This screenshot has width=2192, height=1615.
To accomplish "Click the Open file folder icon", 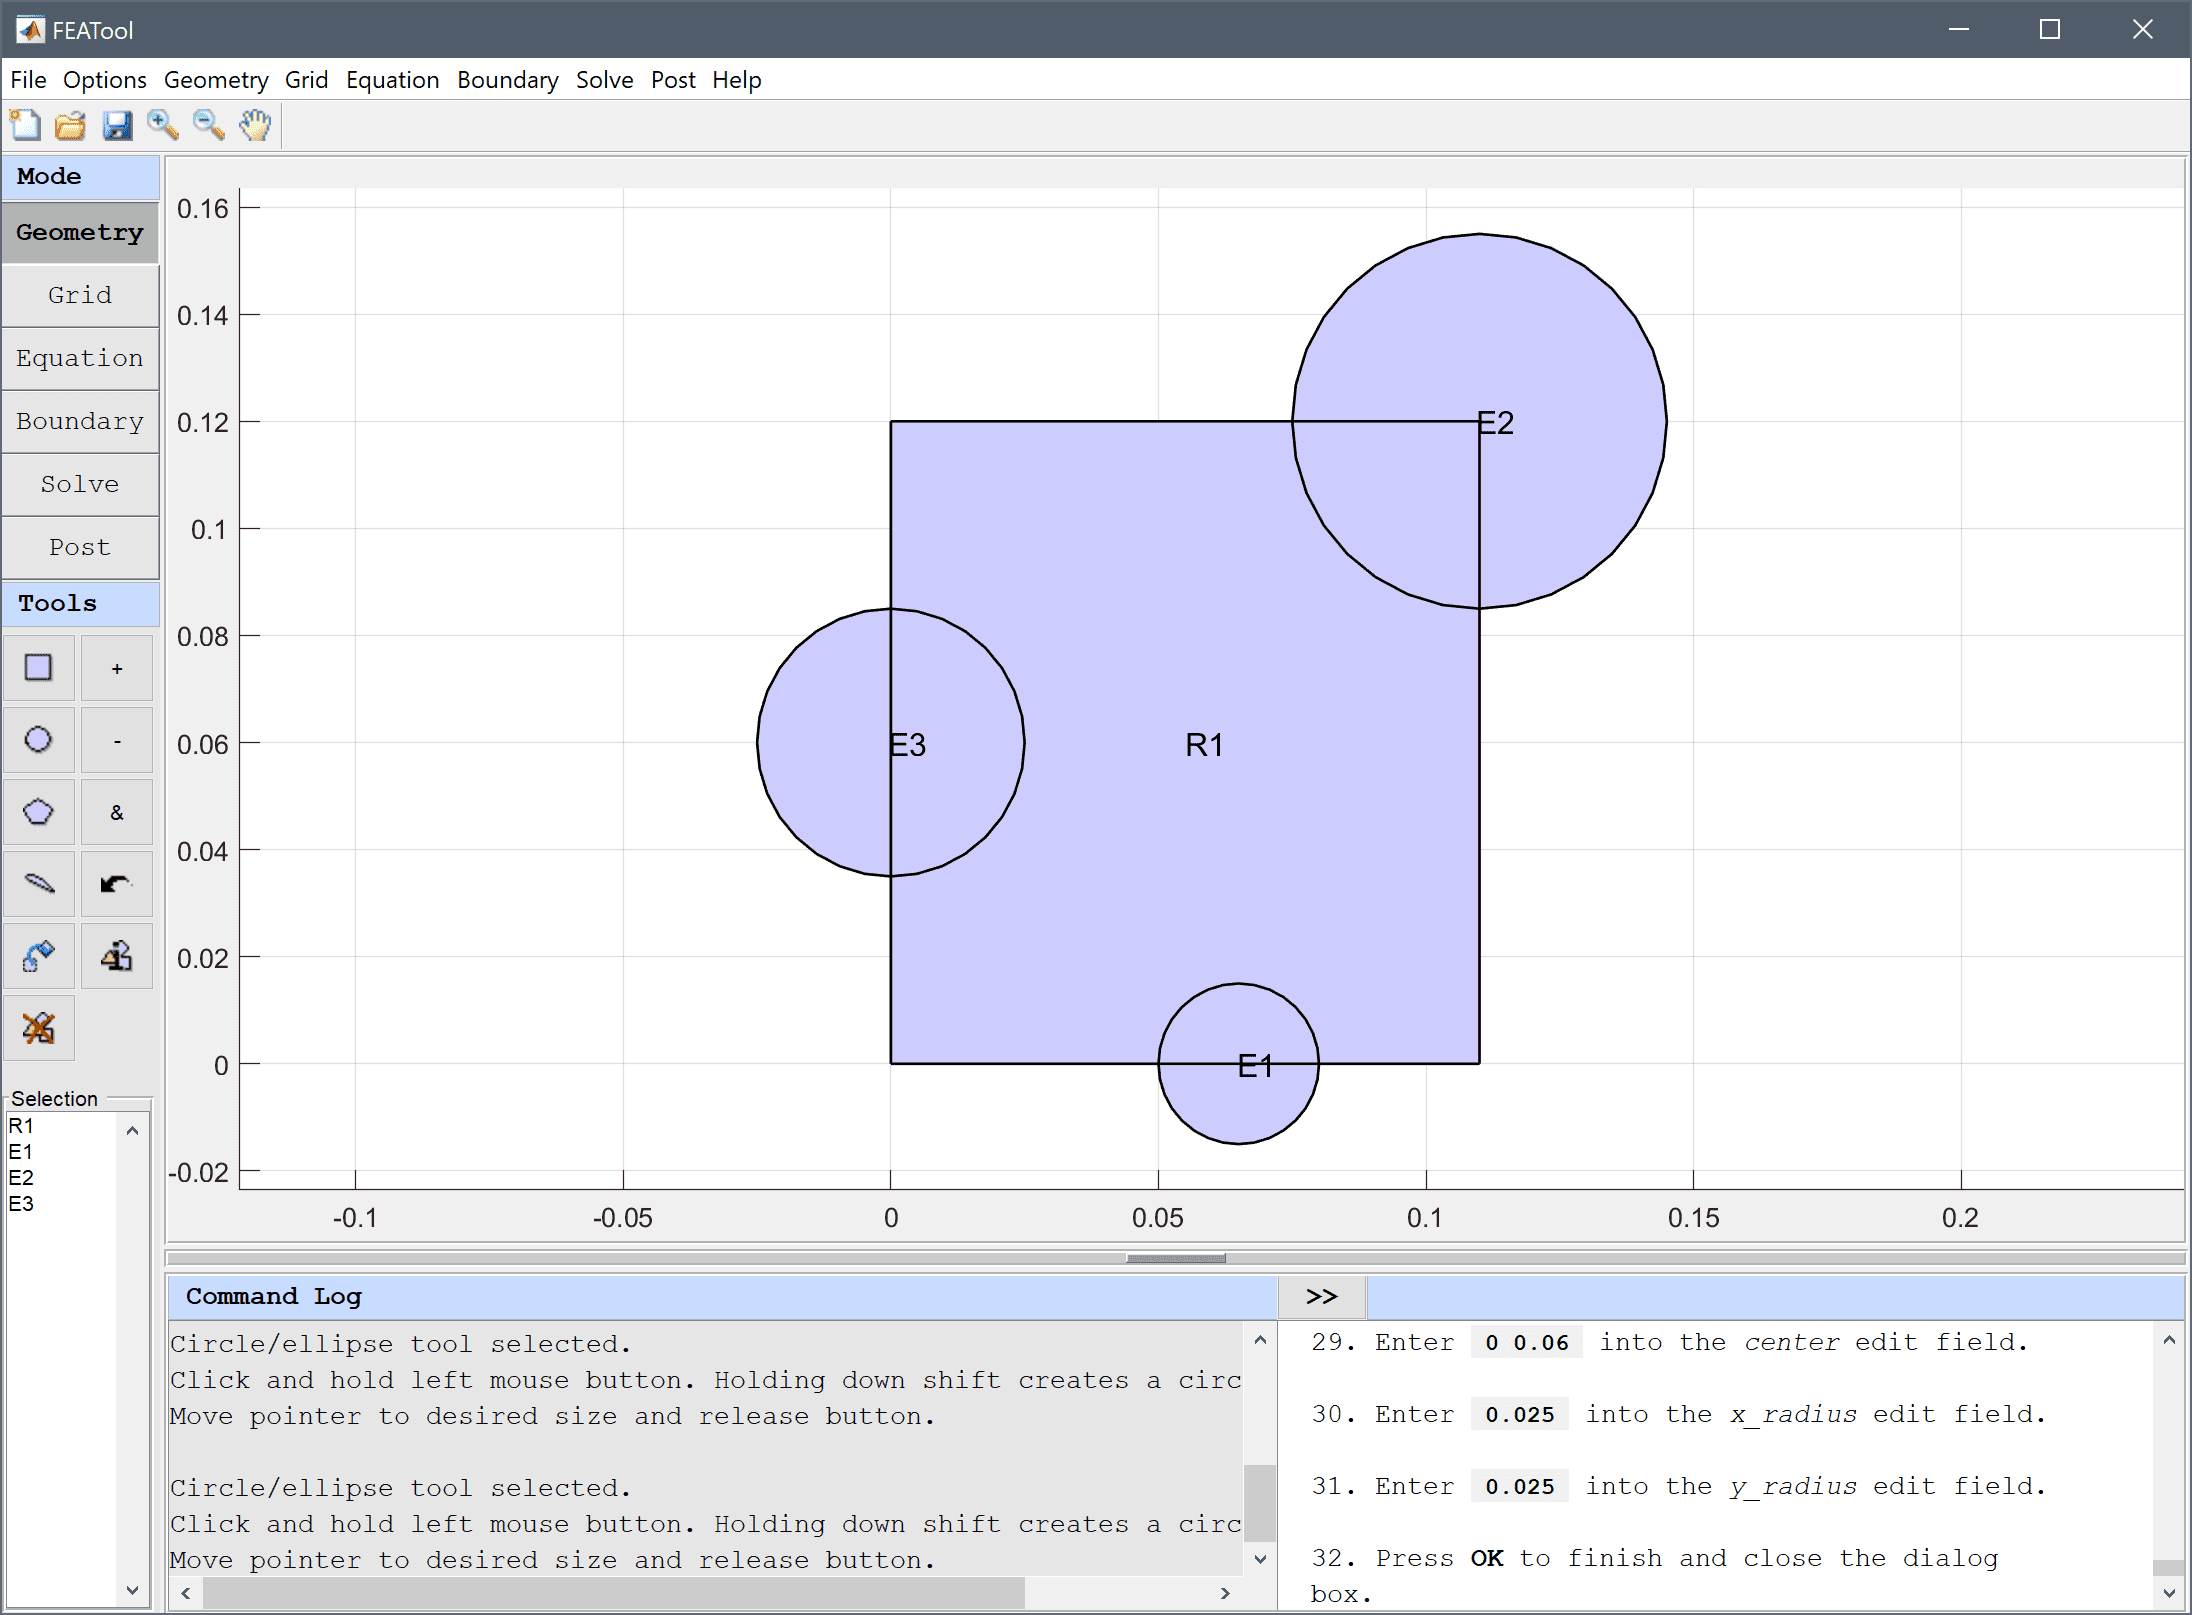I will coord(70,125).
